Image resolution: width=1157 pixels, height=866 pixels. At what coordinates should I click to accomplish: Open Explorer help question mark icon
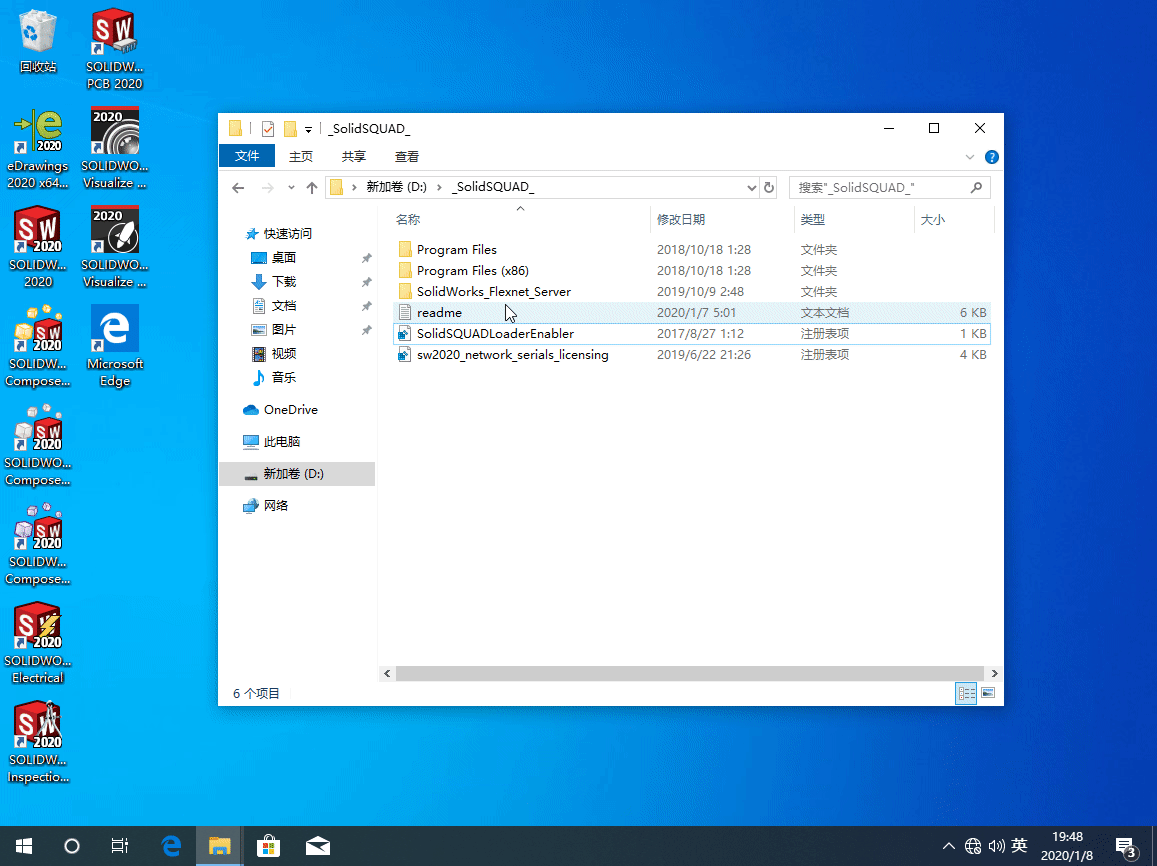(x=992, y=157)
